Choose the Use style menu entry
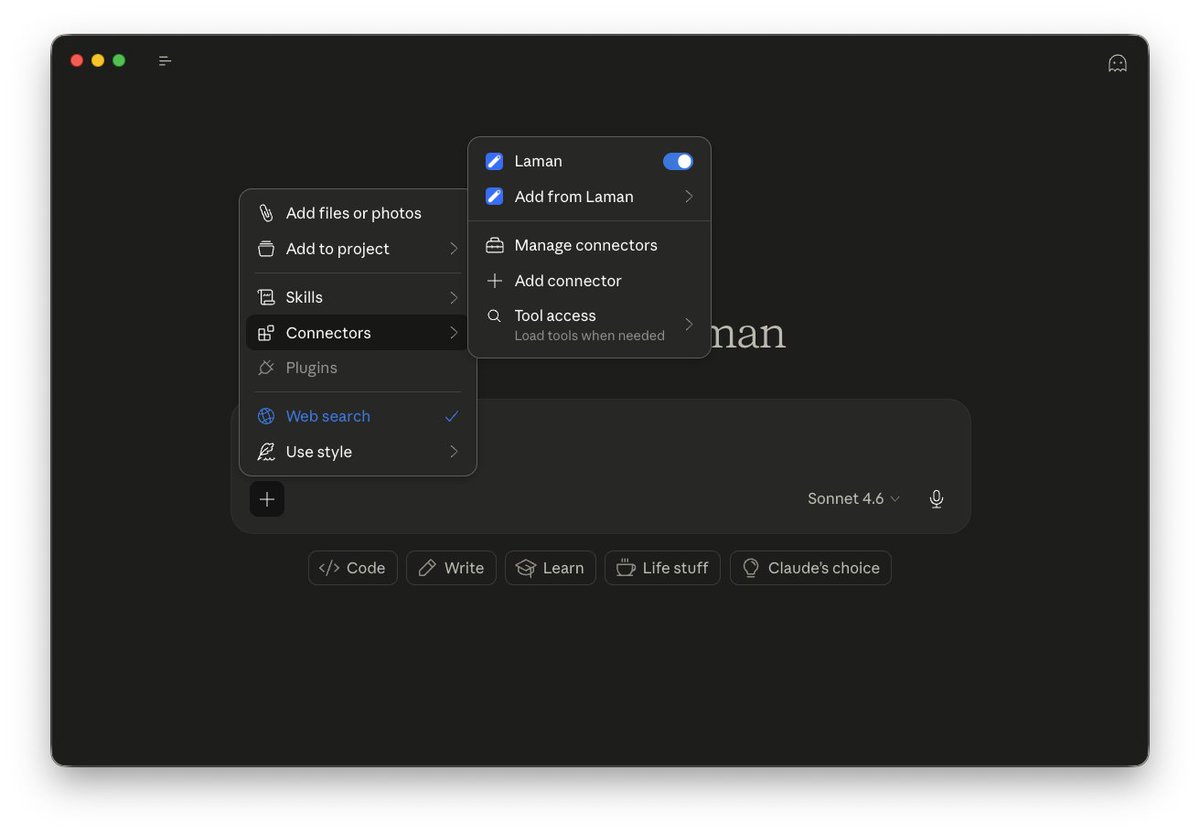This screenshot has height=834, width=1200. (x=358, y=452)
